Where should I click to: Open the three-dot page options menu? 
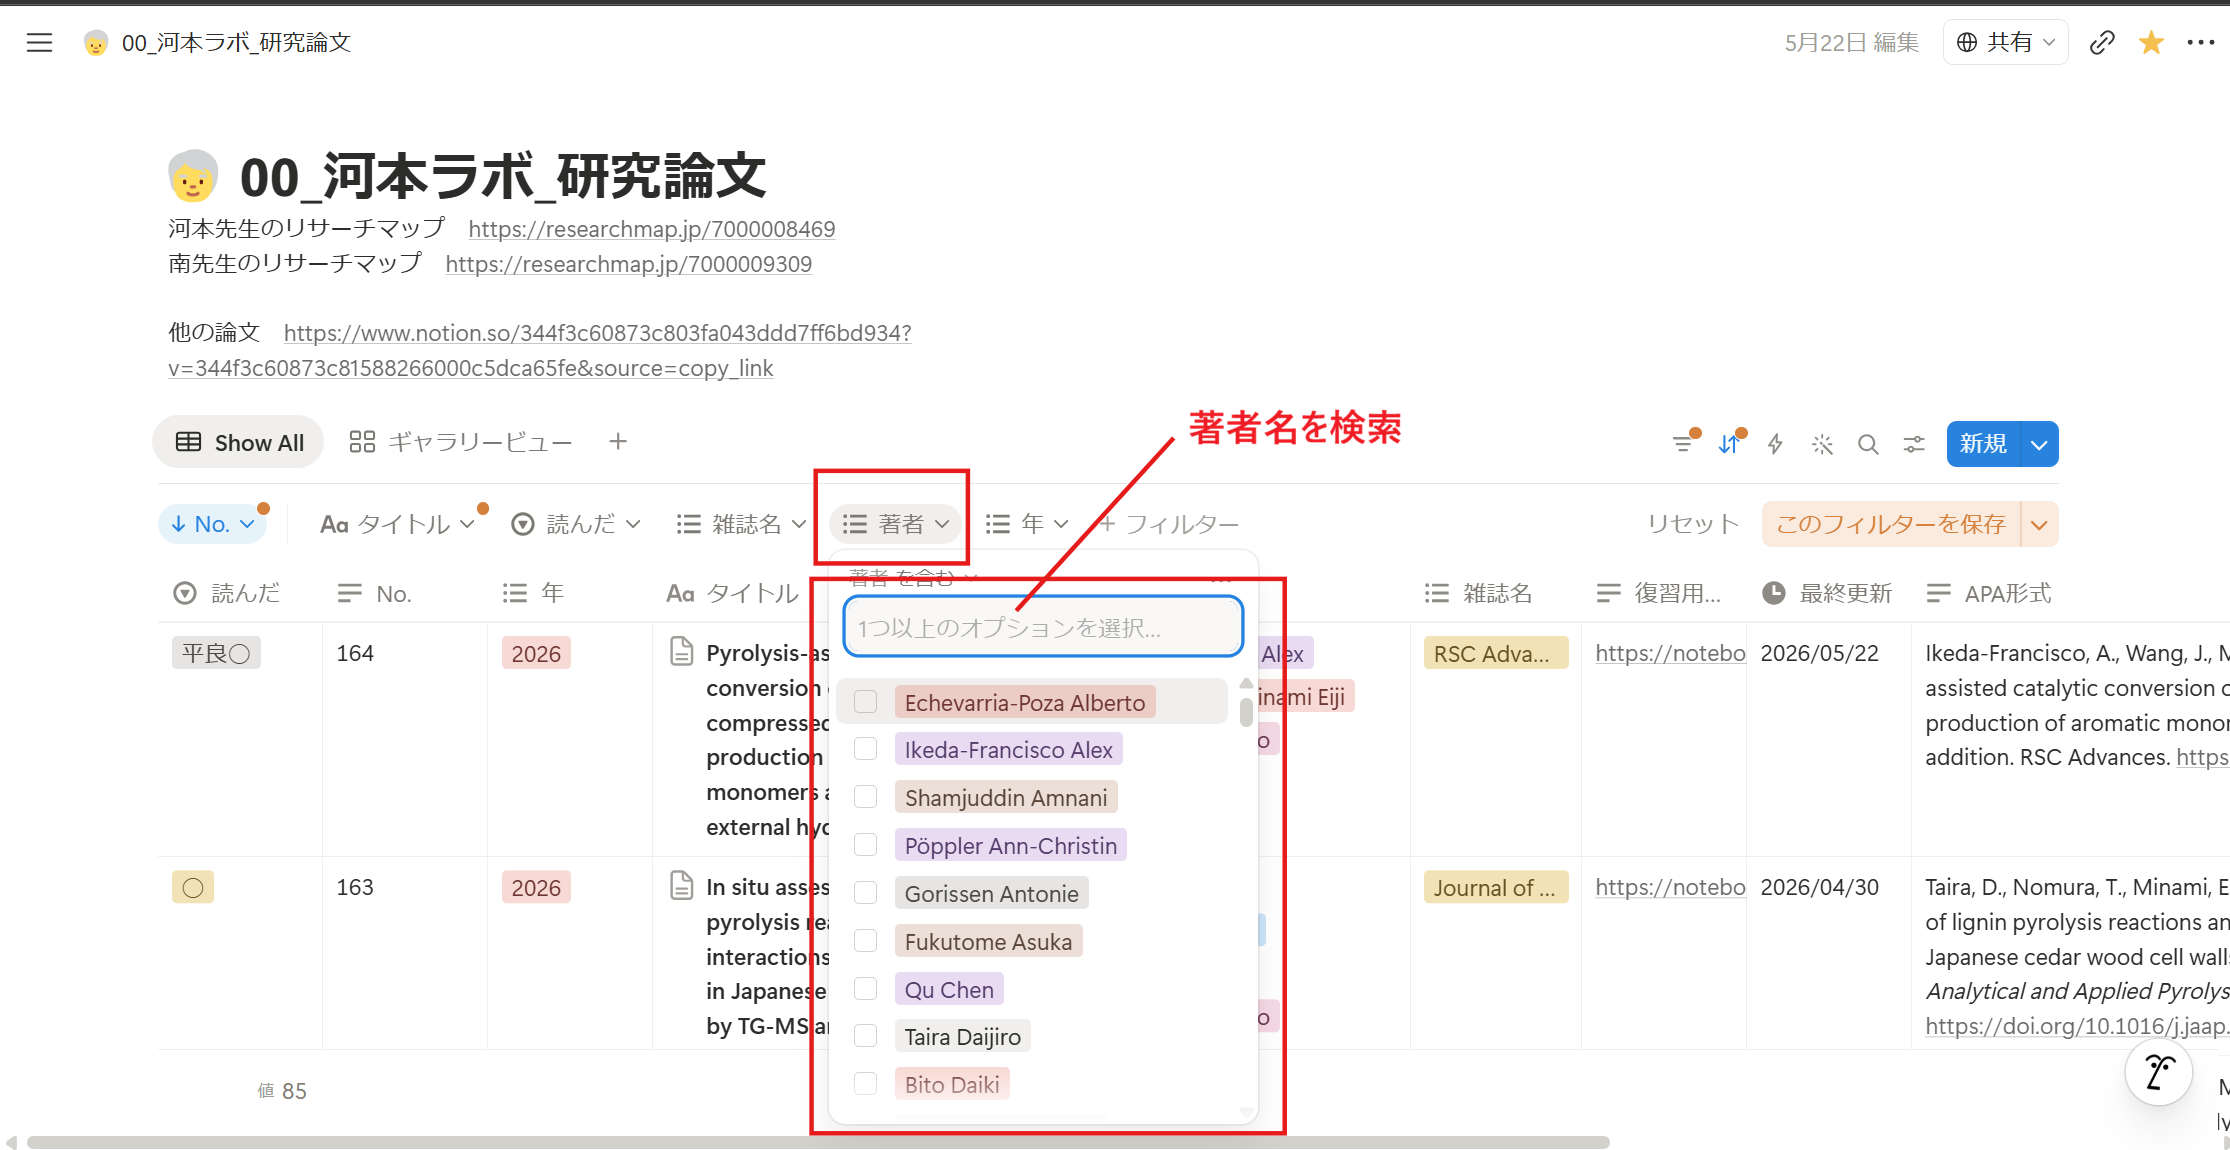tap(2200, 42)
